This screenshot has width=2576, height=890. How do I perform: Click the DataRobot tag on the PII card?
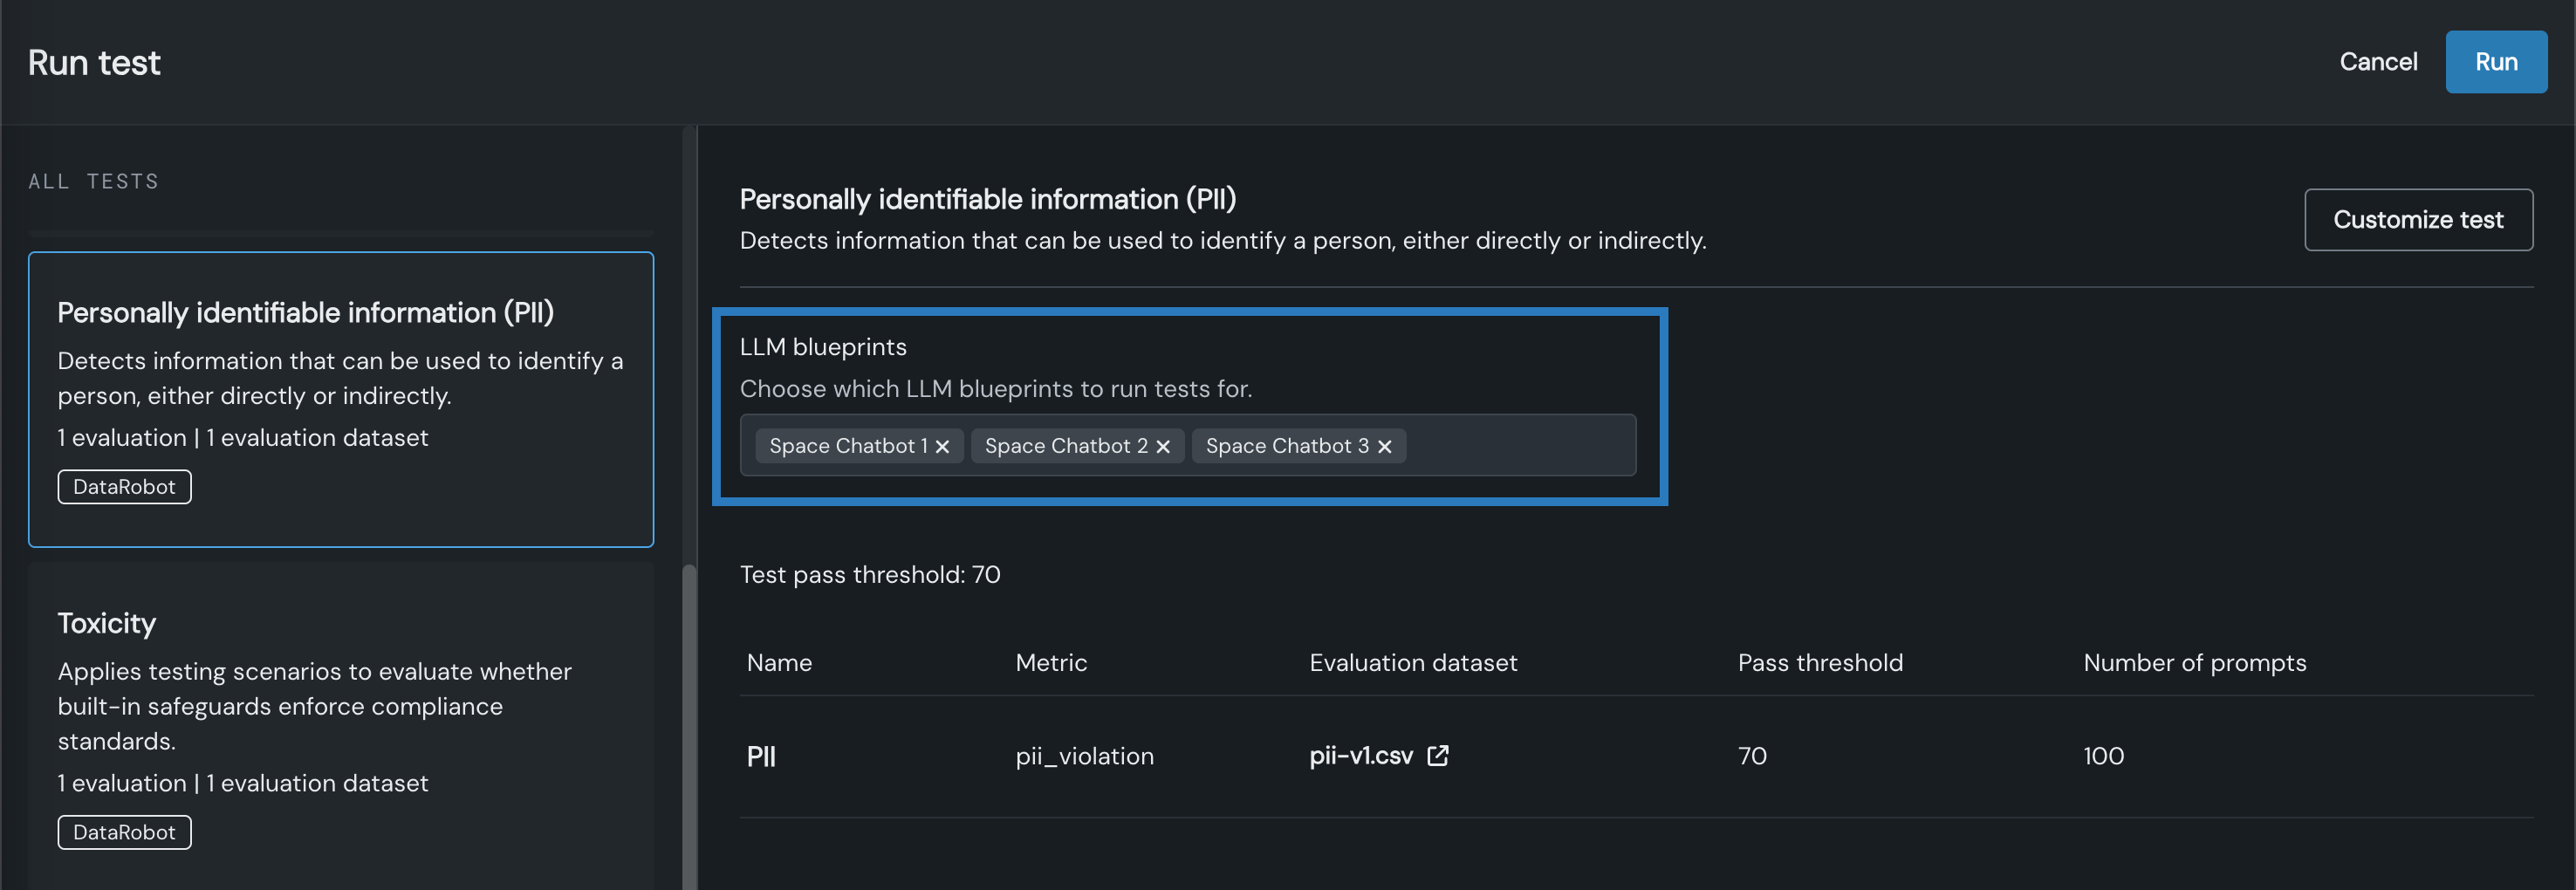click(124, 487)
